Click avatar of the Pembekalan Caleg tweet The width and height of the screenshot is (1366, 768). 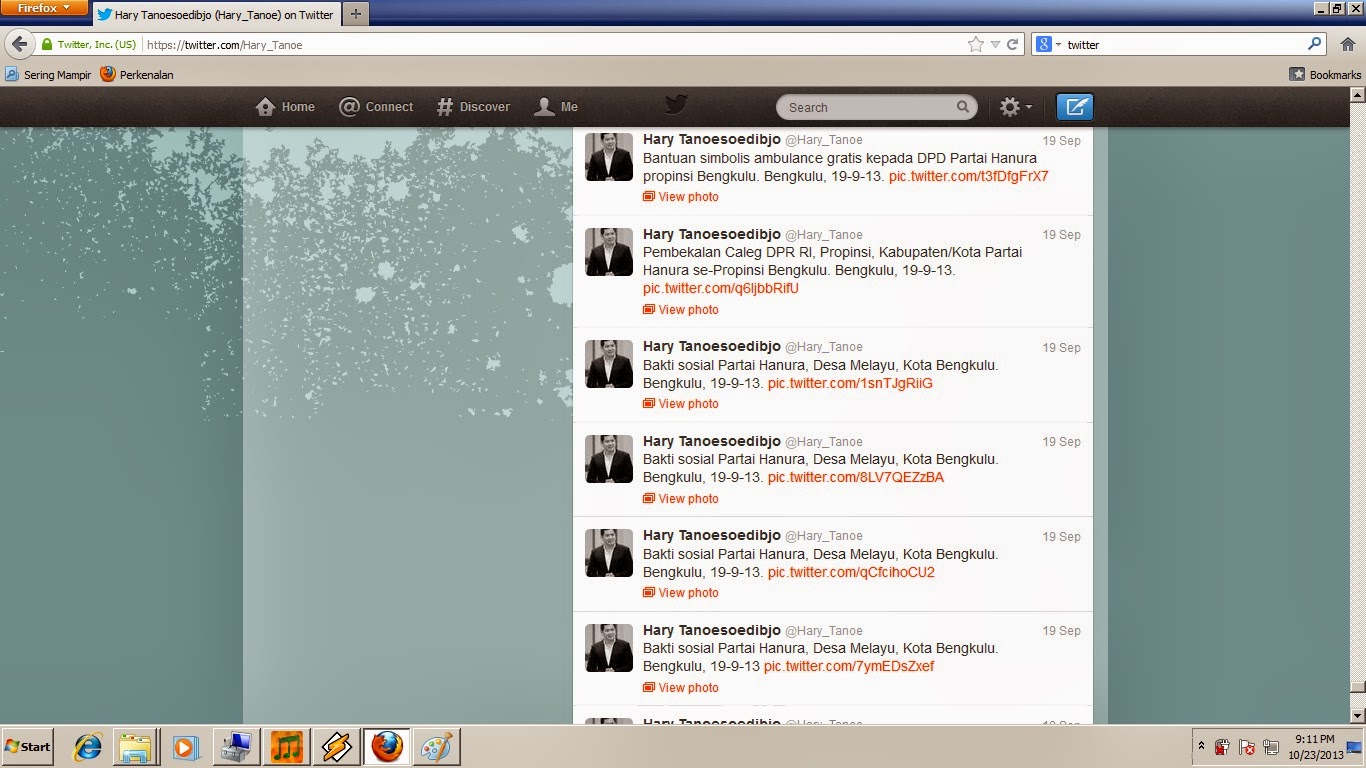coord(609,252)
